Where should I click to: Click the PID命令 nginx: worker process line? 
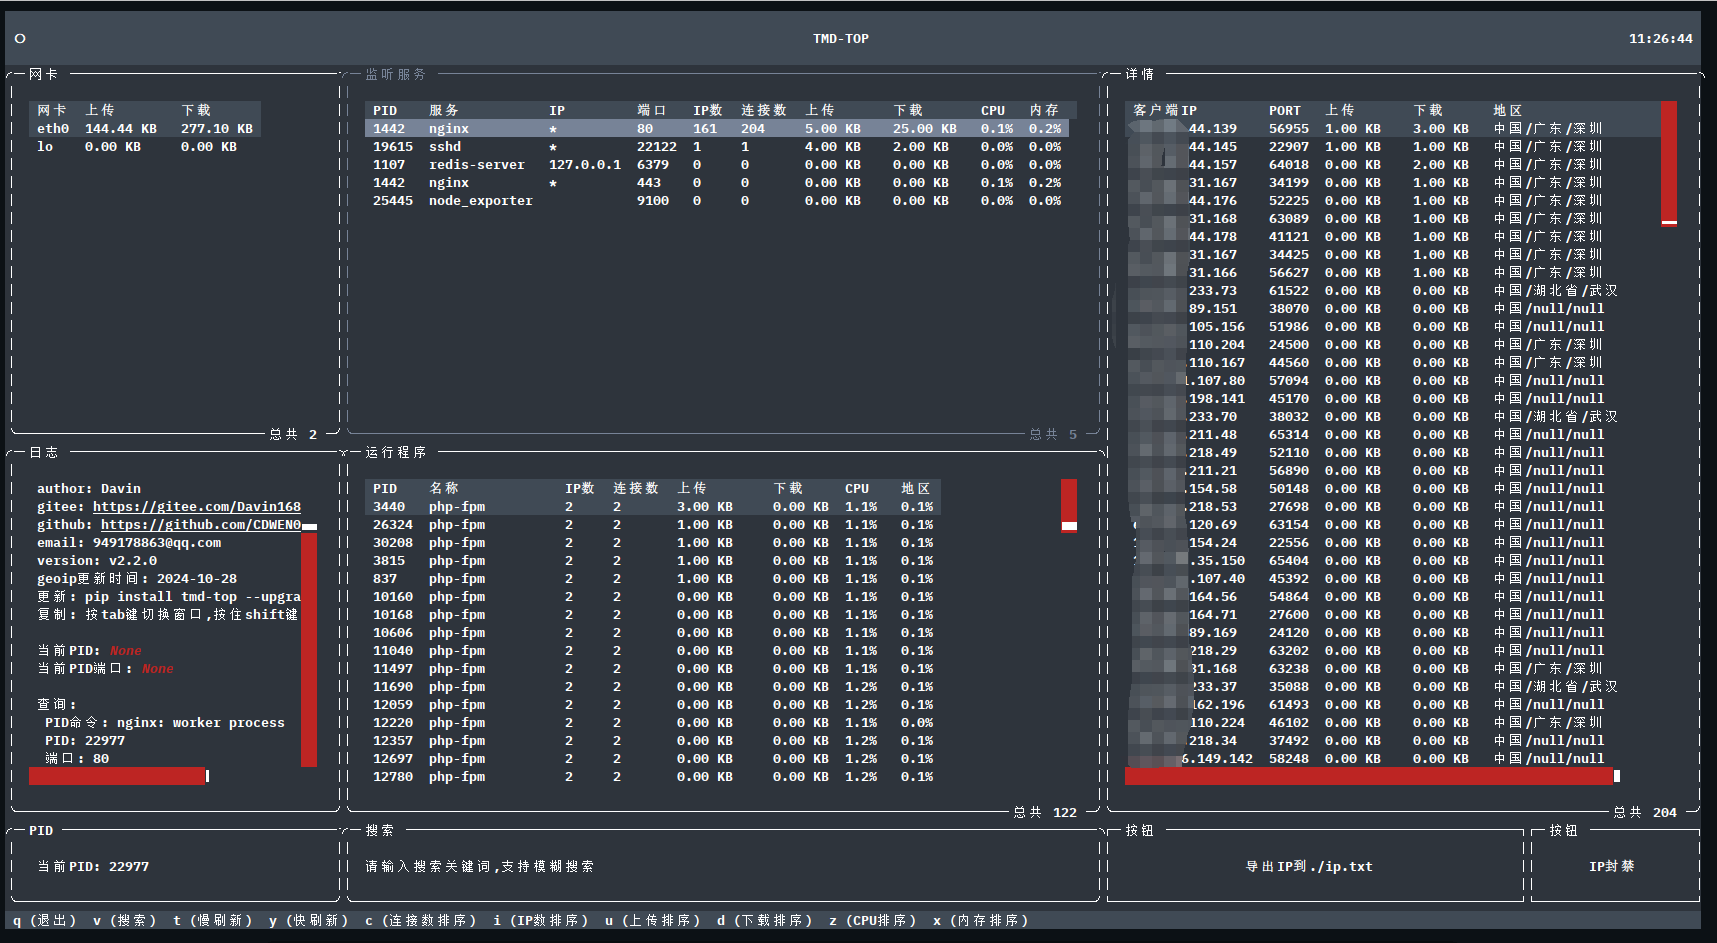coord(165,723)
